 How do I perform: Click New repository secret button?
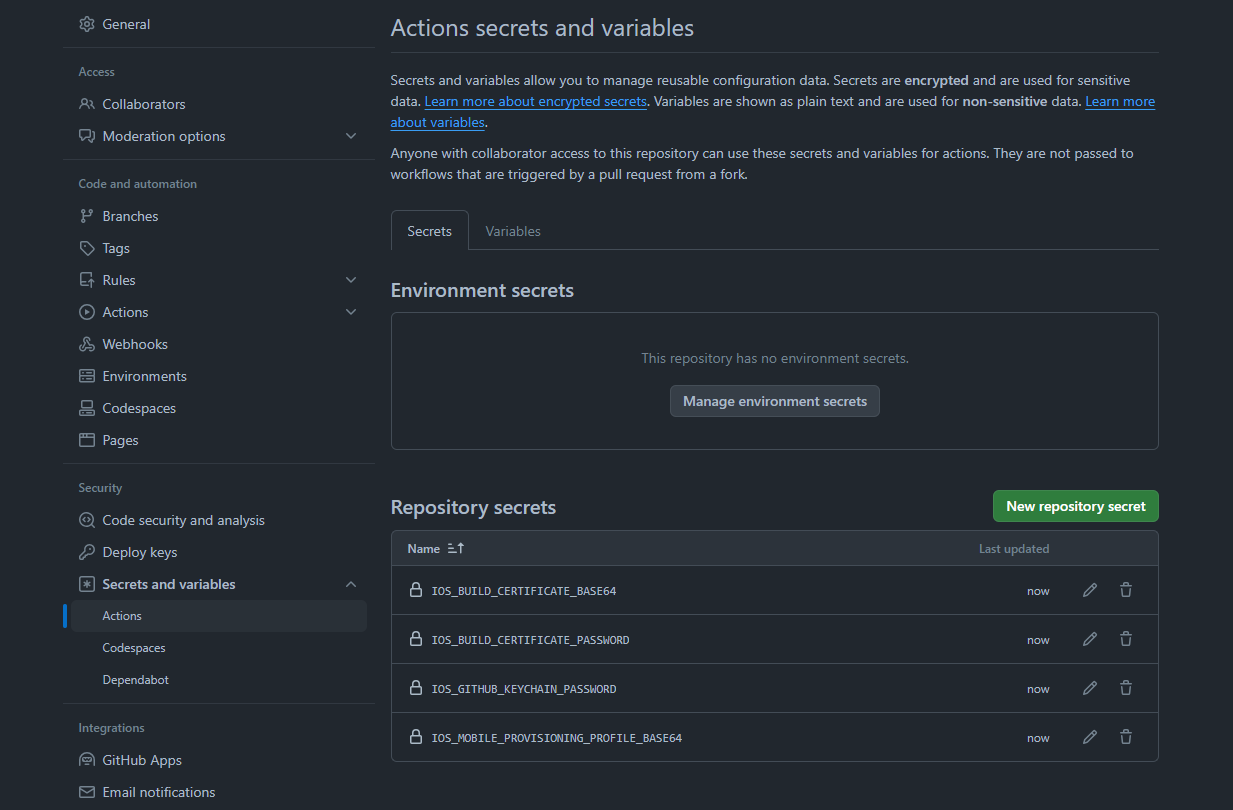pos(1075,506)
